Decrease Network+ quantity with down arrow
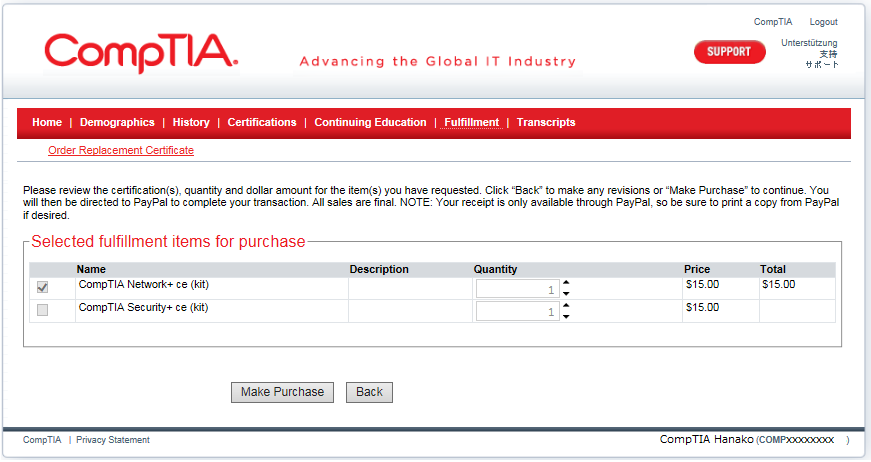The width and height of the screenshot is (871, 462). (x=566, y=294)
